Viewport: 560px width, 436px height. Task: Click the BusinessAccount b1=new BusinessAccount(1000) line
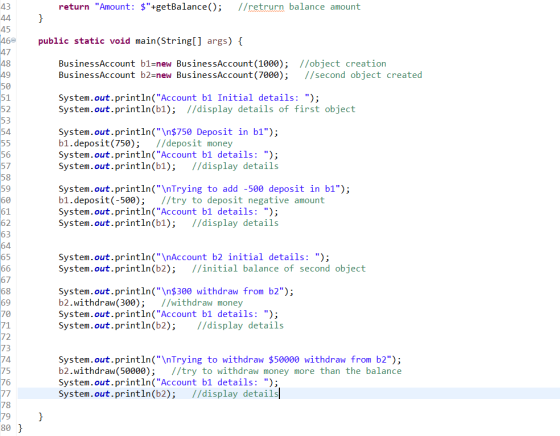pos(174,64)
